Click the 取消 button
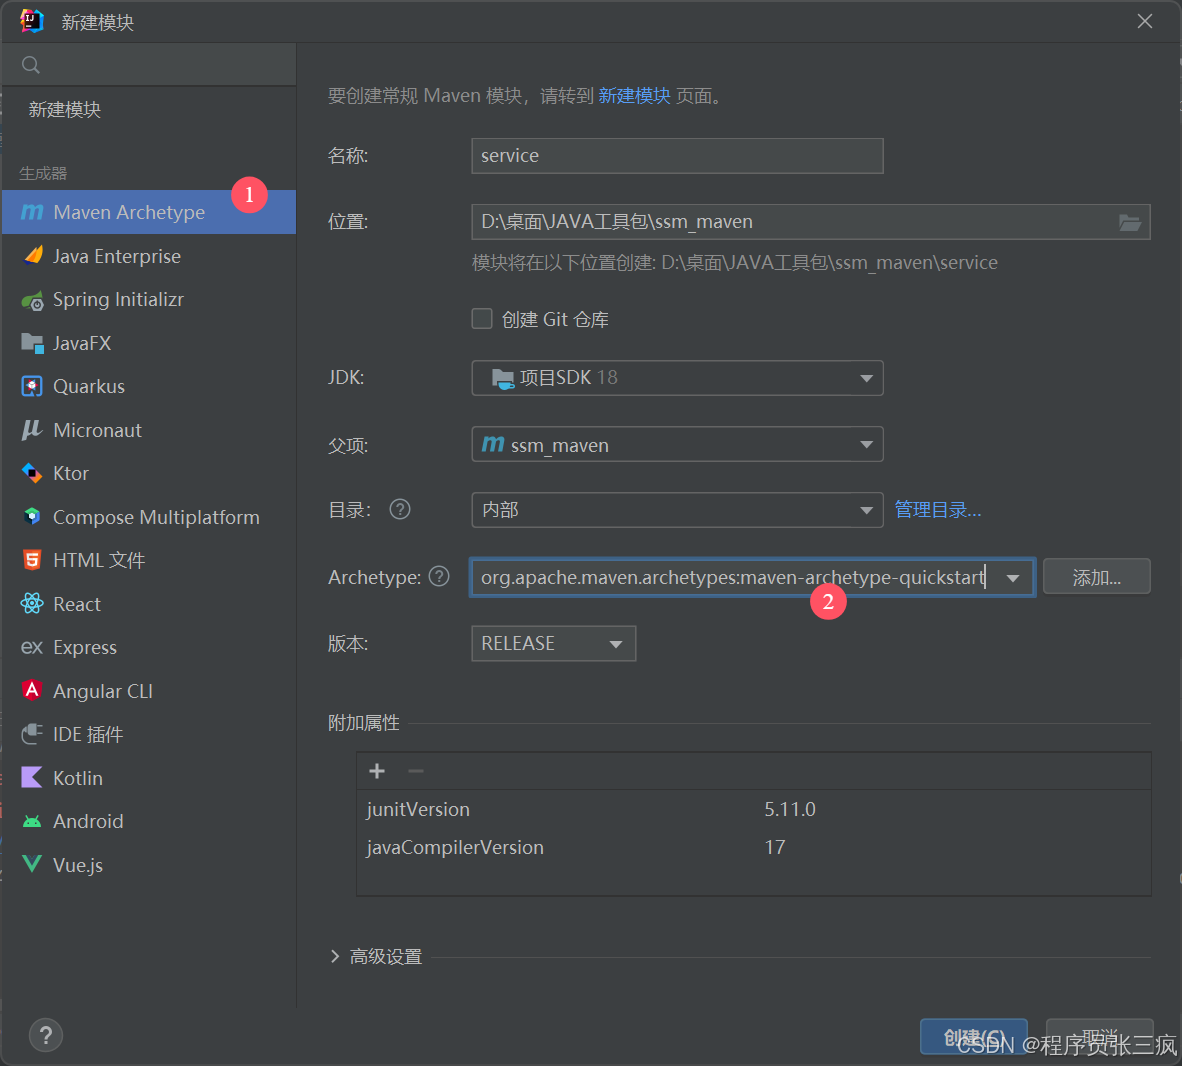 tap(1099, 1037)
